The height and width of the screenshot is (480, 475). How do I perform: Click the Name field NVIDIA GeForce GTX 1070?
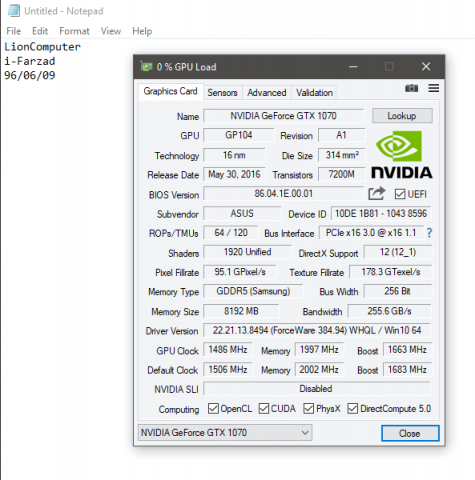coord(284,116)
